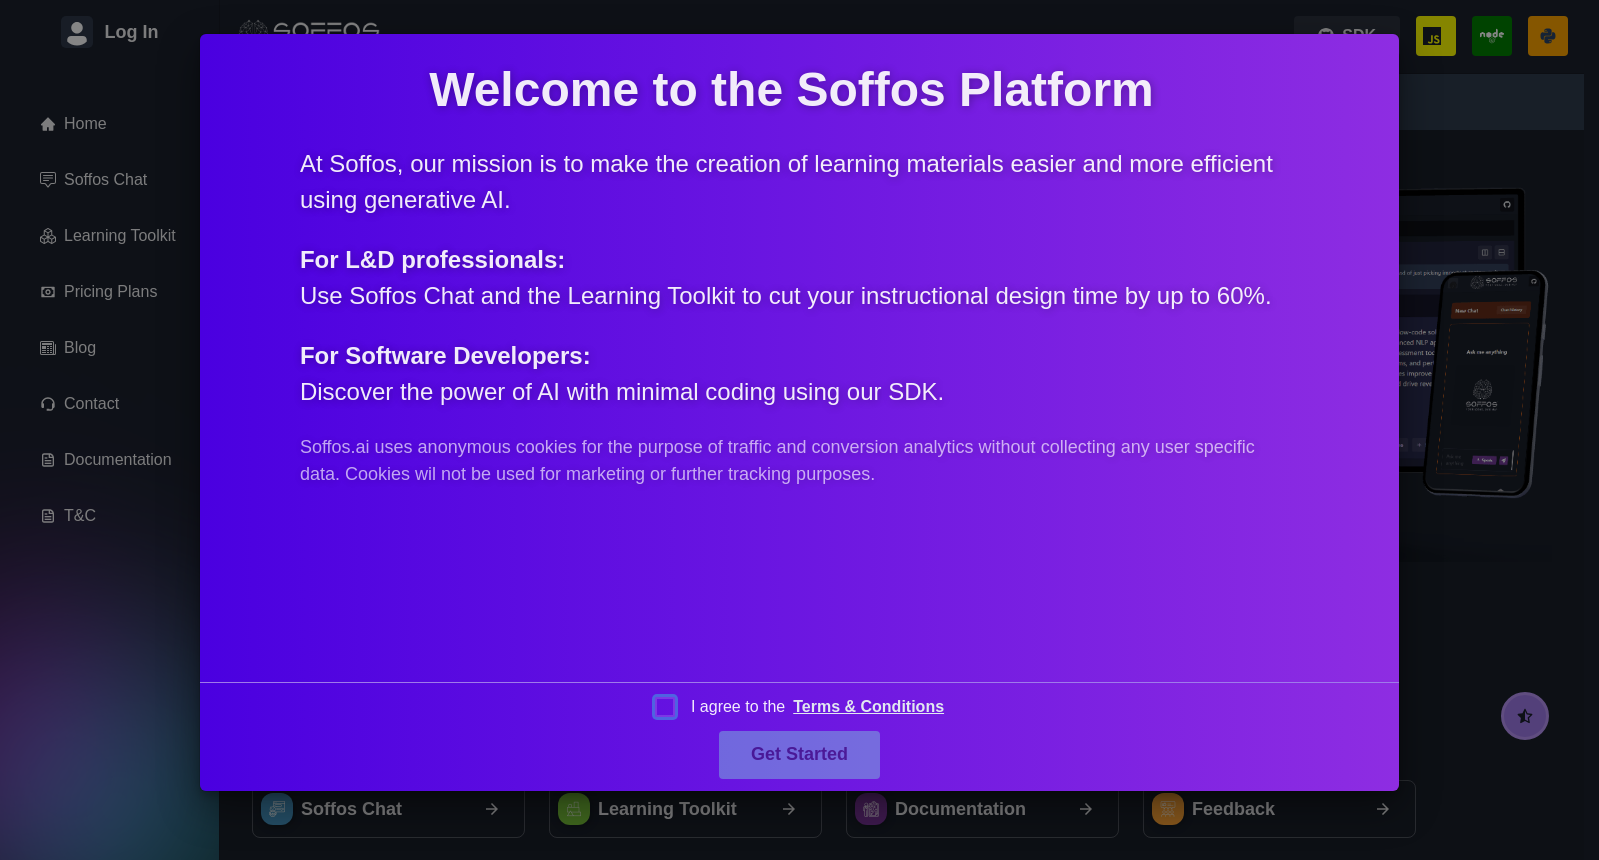Click the Blog sidebar icon

tap(48, 348)
